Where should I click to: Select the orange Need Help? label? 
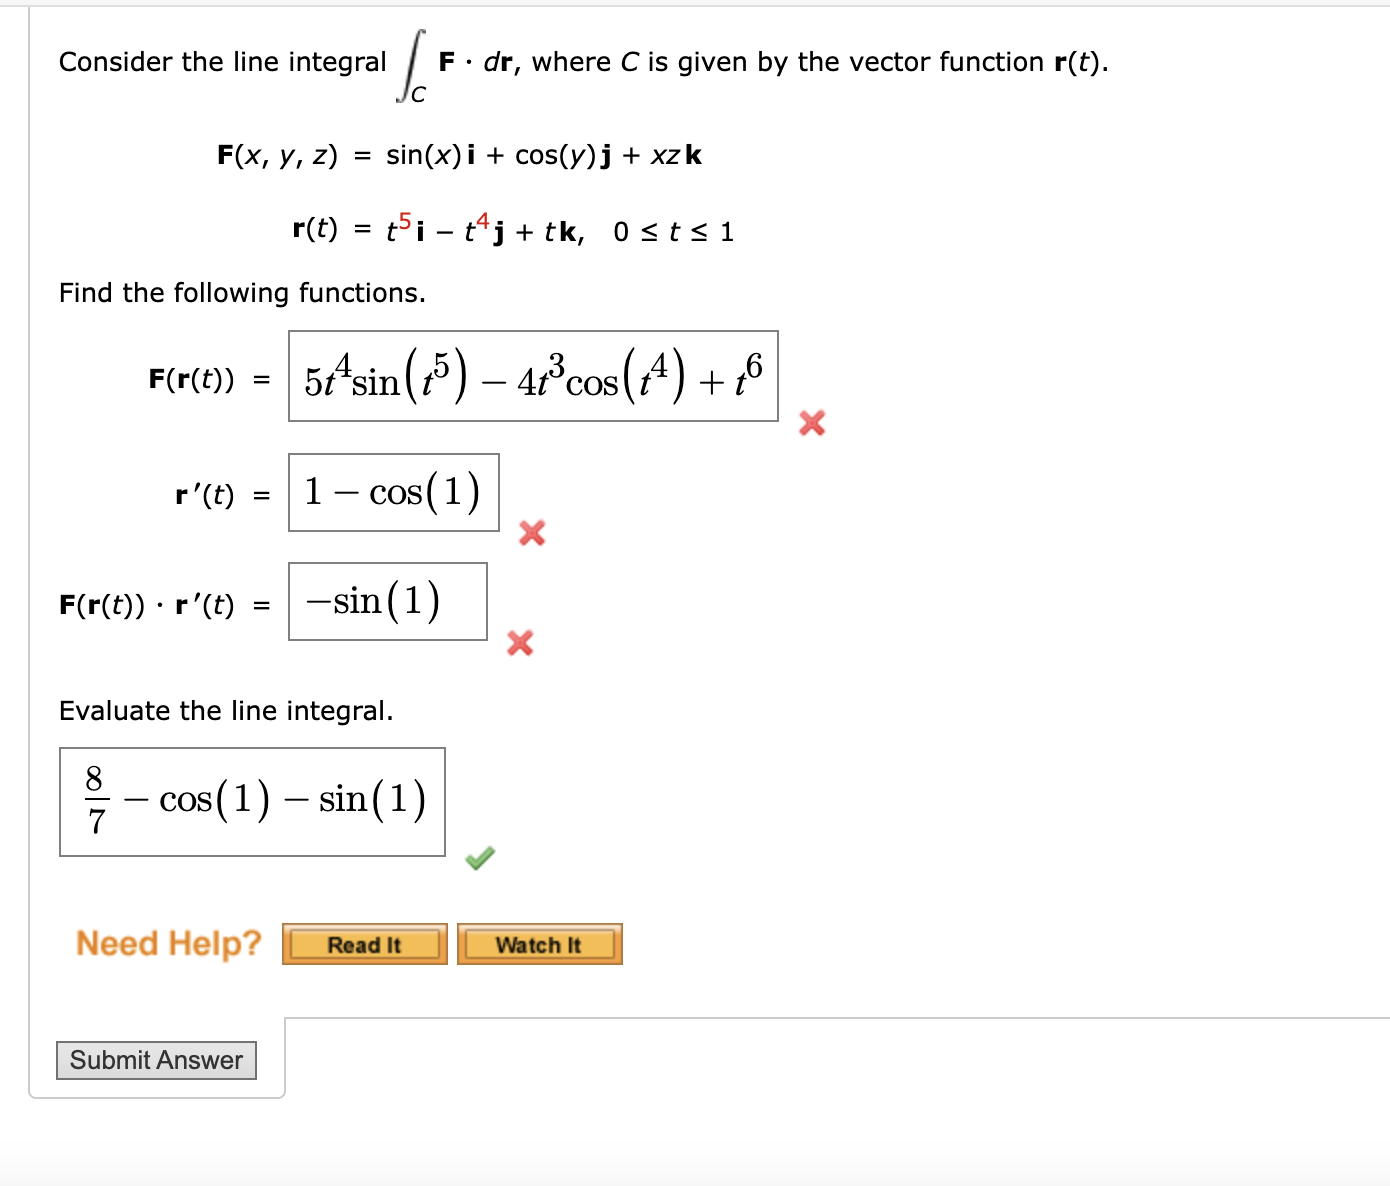pos(168,941)
